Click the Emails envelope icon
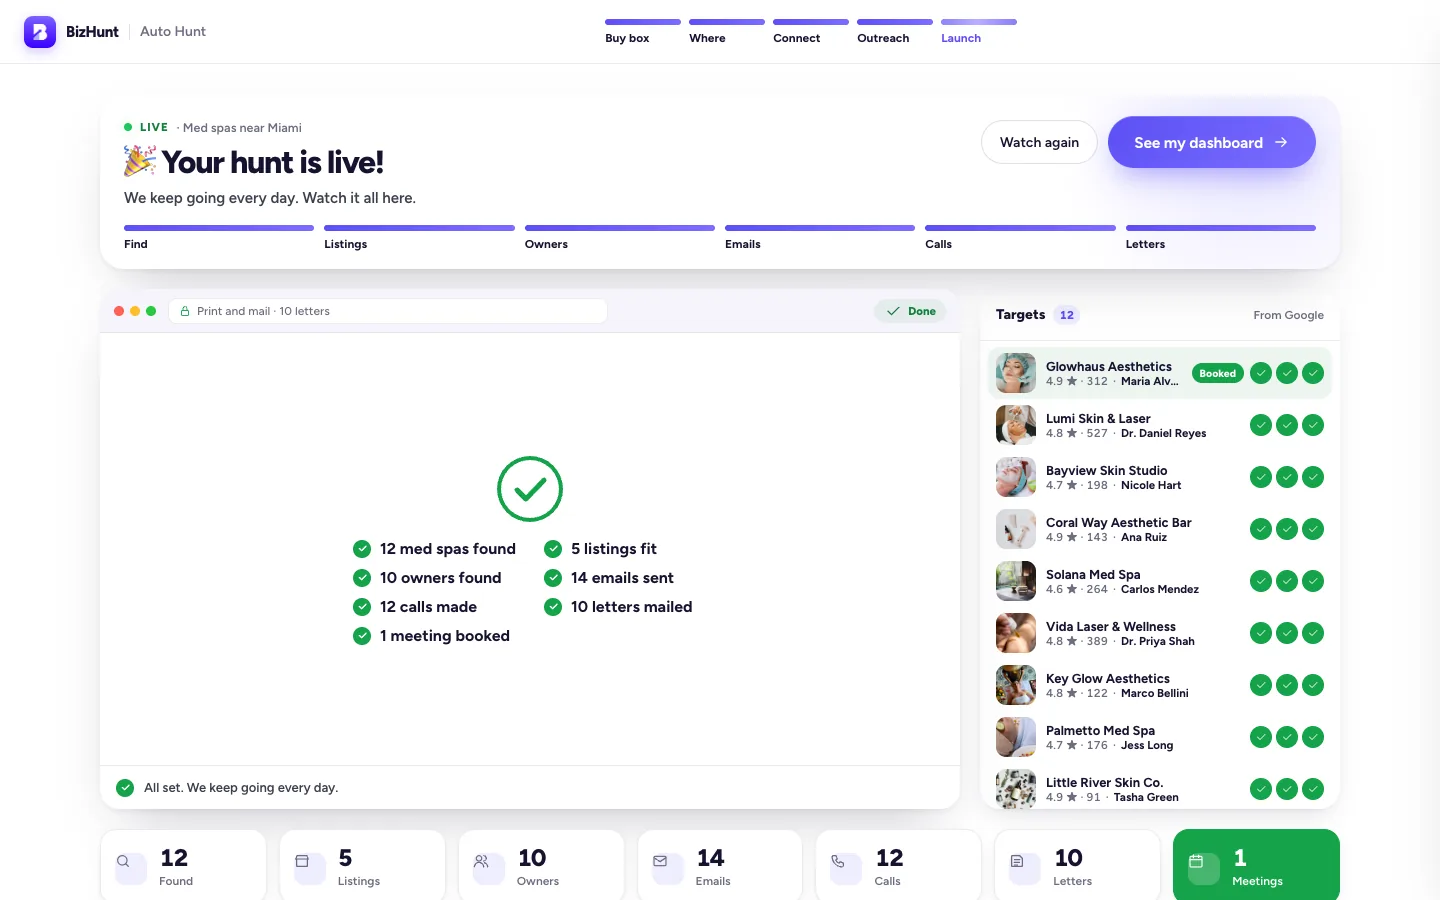The width and height of the screenshot is (1440, 900). point(660,861)
